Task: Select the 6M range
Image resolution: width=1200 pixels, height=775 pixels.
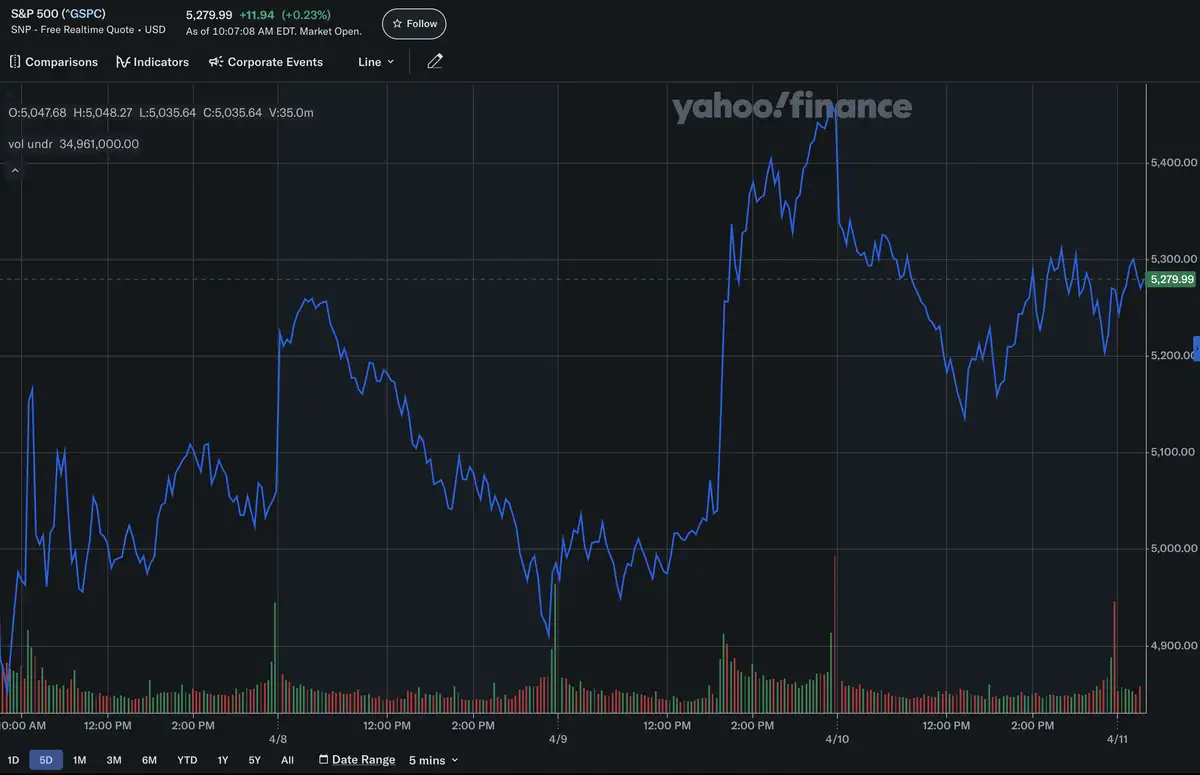Action: point(149,760)
